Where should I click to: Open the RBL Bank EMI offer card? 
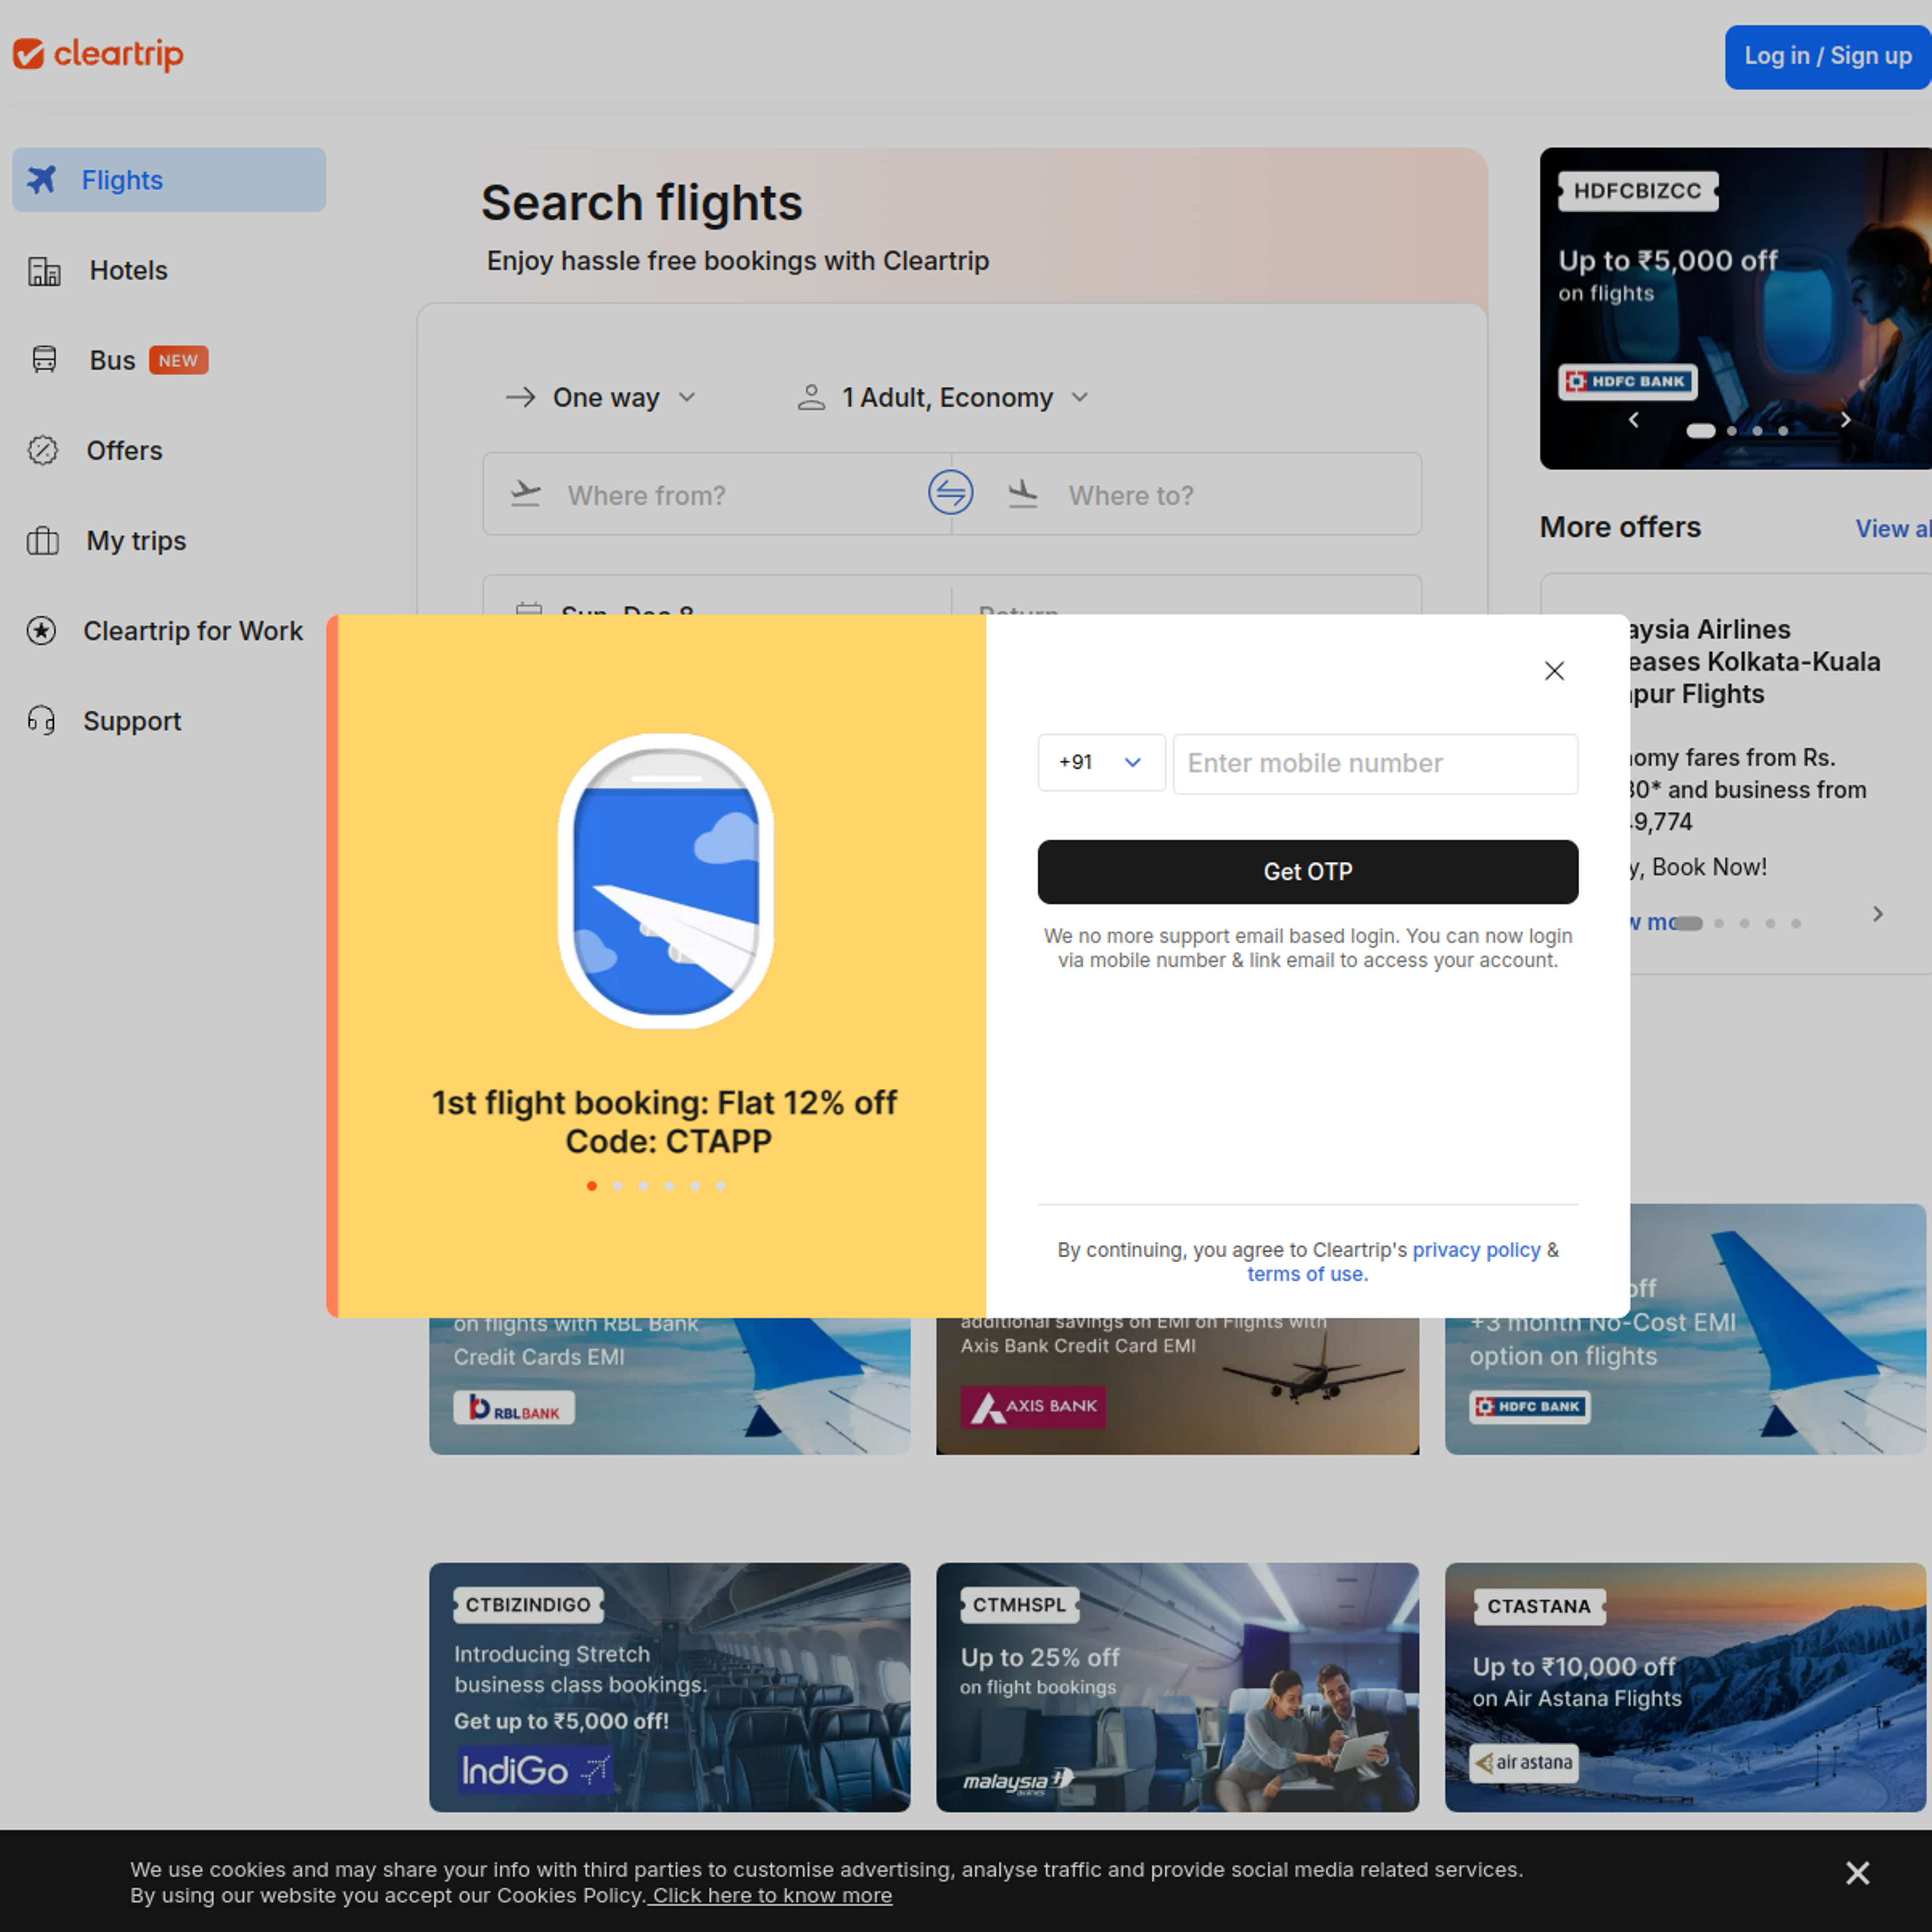(x=669, y=1385)
